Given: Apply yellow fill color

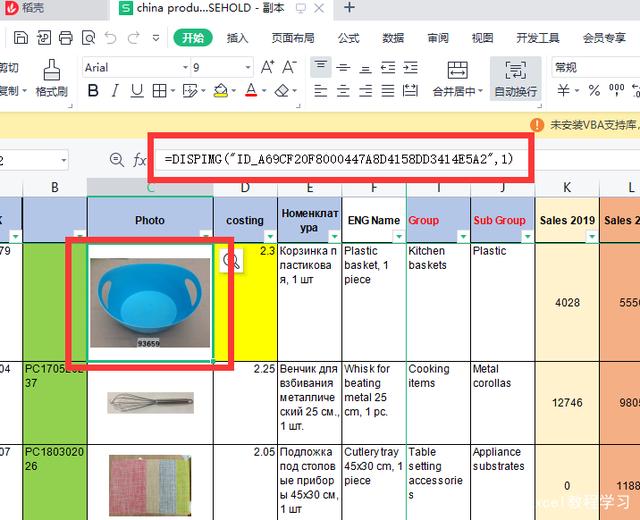Looking at the screenshot, I should point(221,91).
